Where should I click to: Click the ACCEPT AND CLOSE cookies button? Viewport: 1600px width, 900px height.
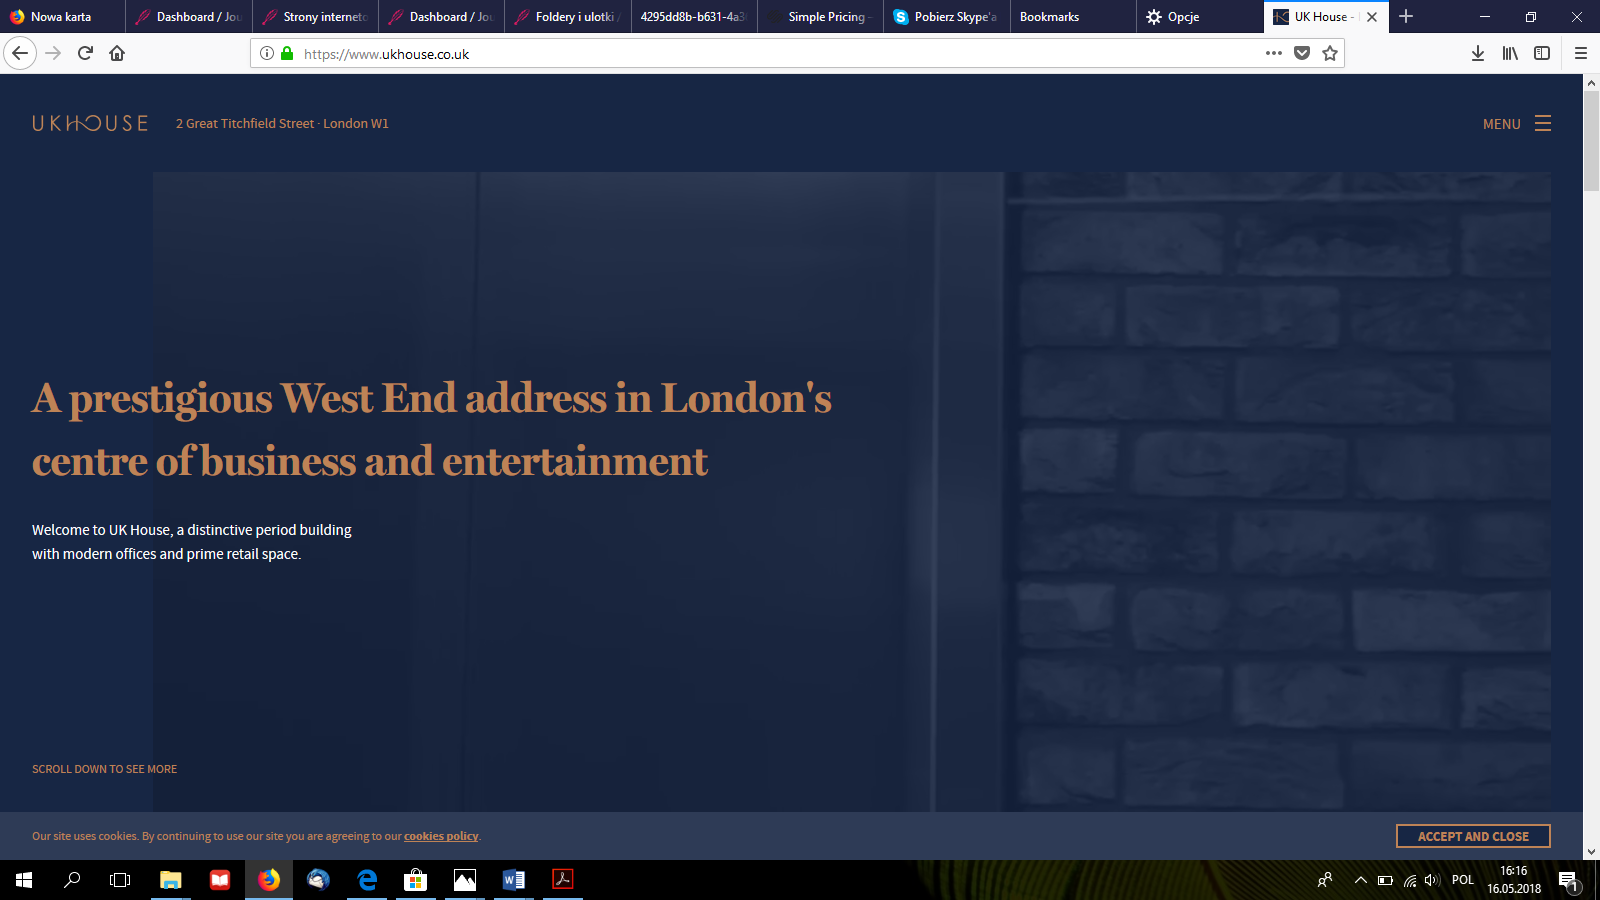click(1472, 836)
